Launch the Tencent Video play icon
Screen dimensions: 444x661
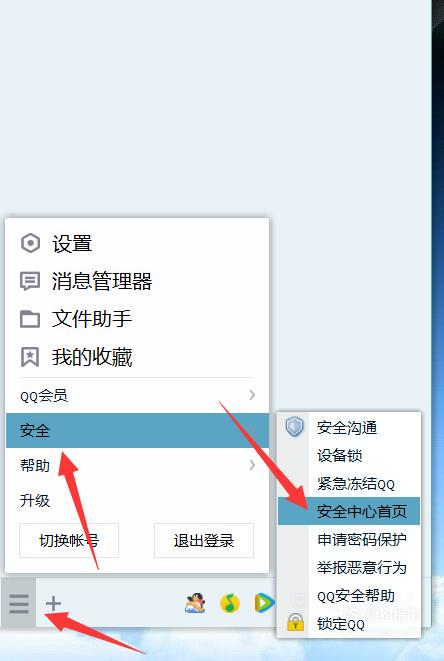coord(264,603)
